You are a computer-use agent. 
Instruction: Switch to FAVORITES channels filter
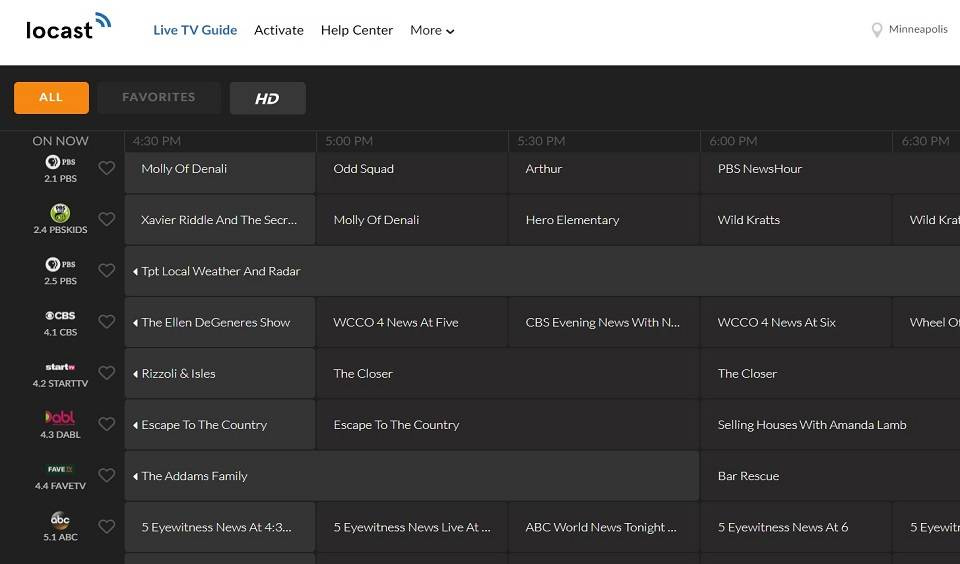pyautogui.click(x=159, y=97)
